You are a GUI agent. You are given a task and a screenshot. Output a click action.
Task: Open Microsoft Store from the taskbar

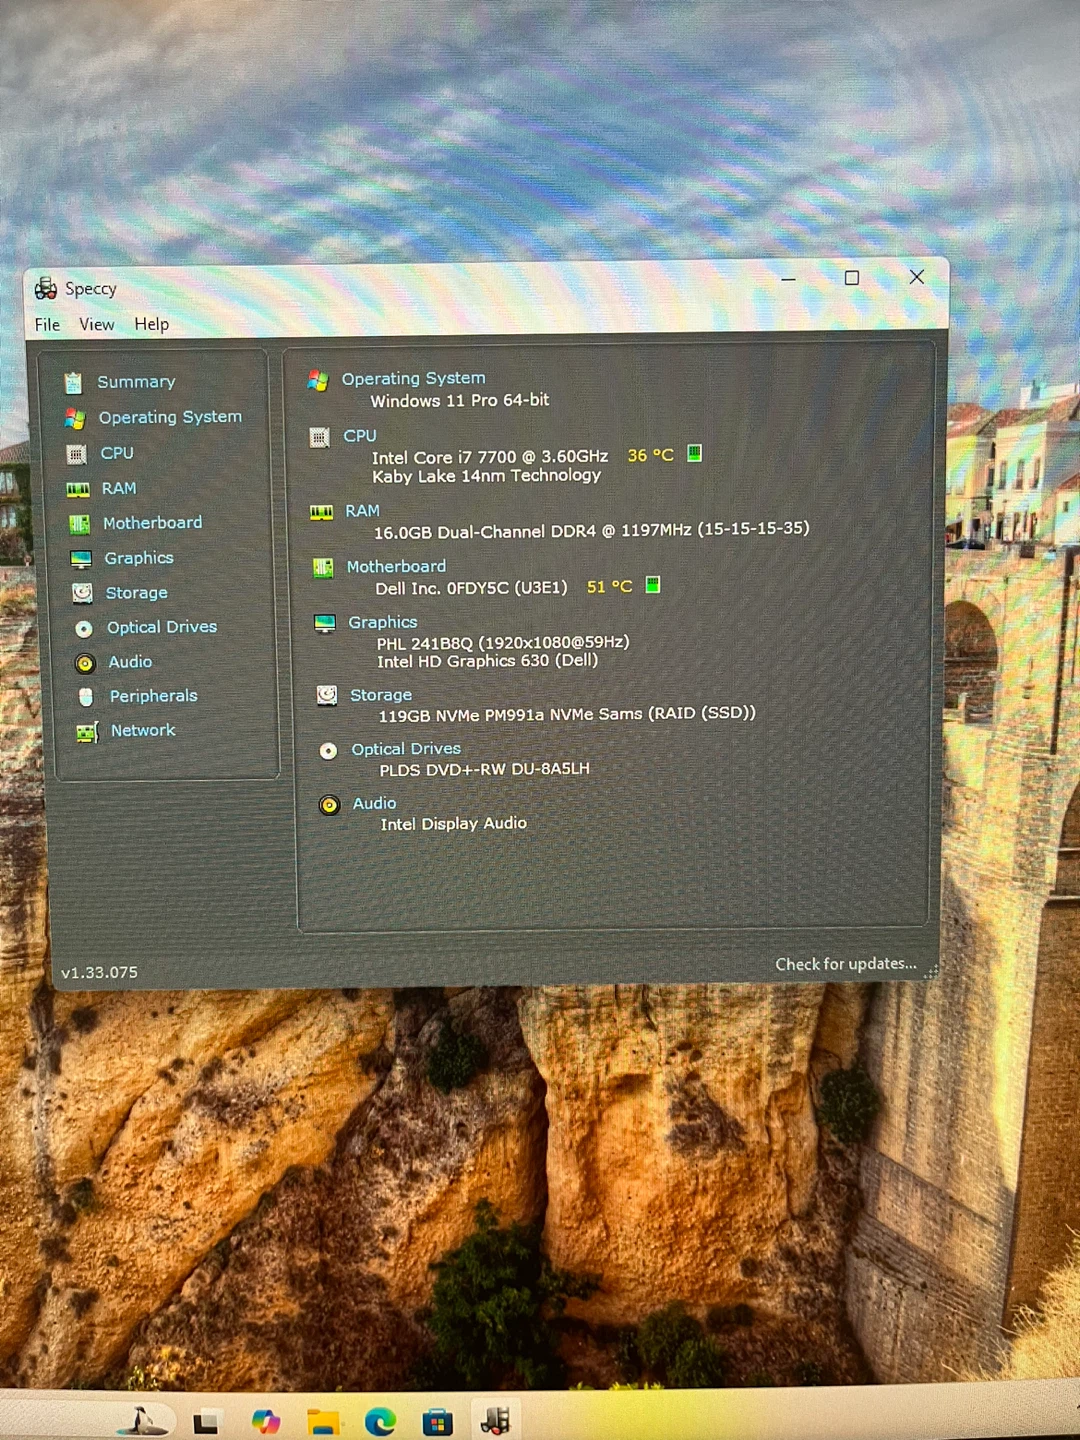[x=437, y=1421]
